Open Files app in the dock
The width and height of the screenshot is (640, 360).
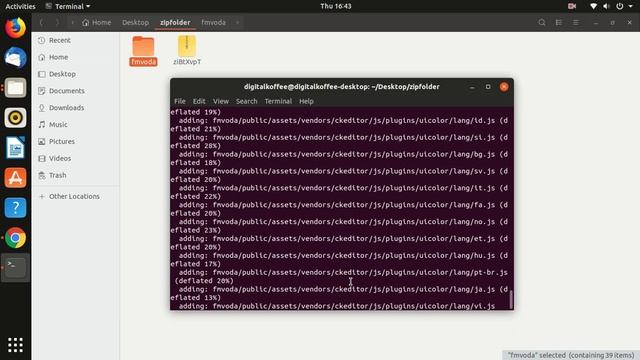click(x=16, y=88)
